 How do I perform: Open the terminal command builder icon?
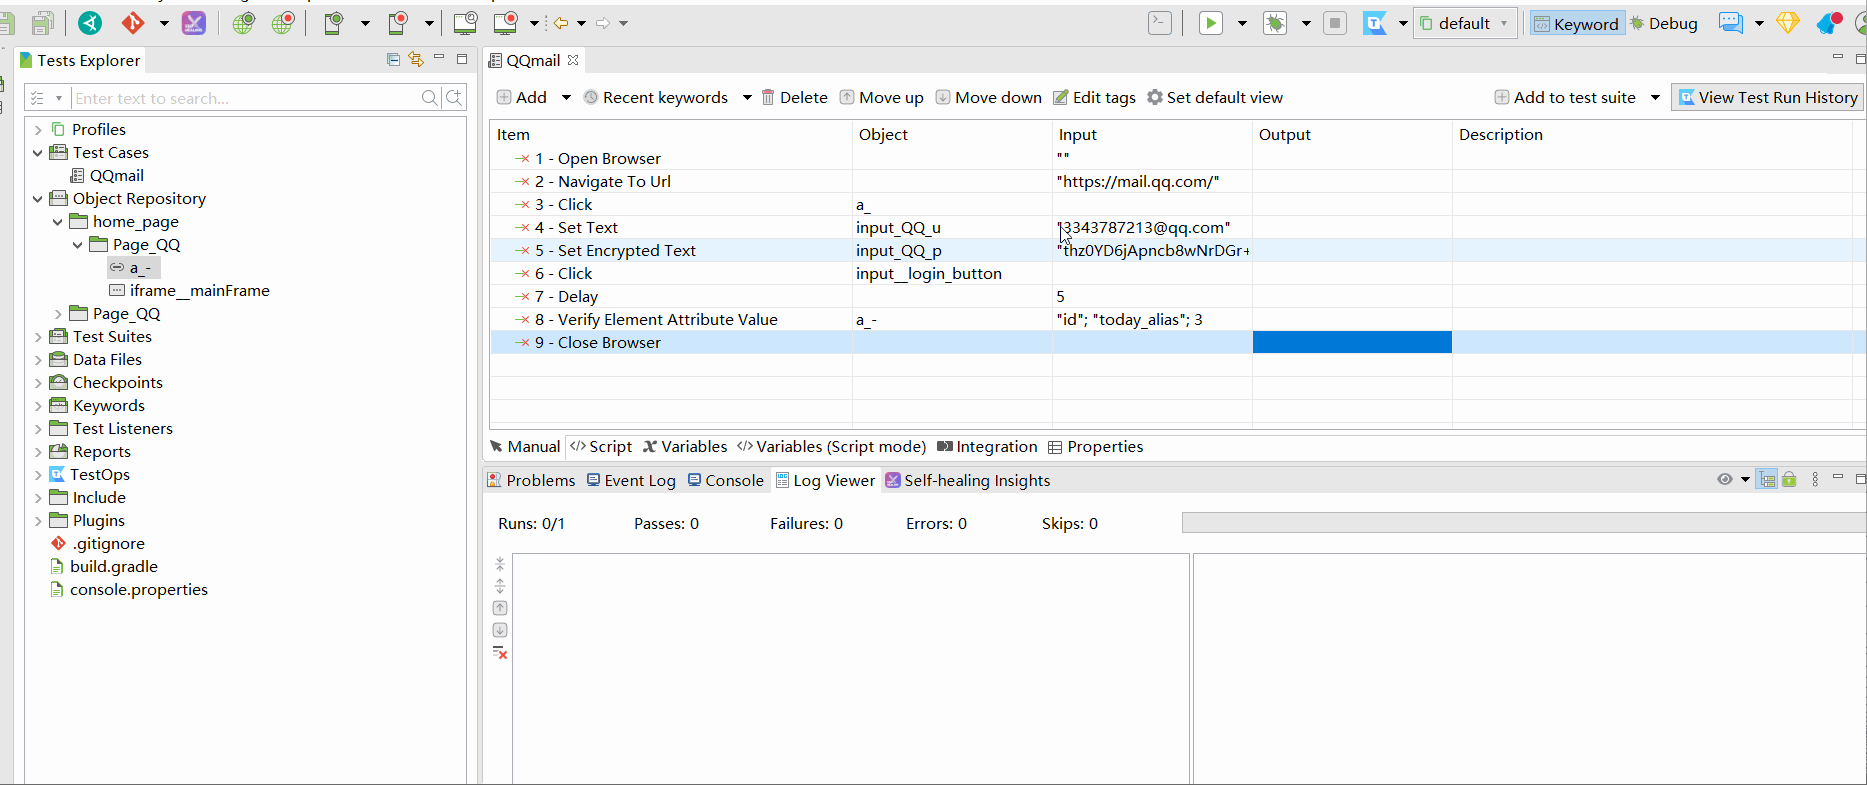pos(1160,23)
